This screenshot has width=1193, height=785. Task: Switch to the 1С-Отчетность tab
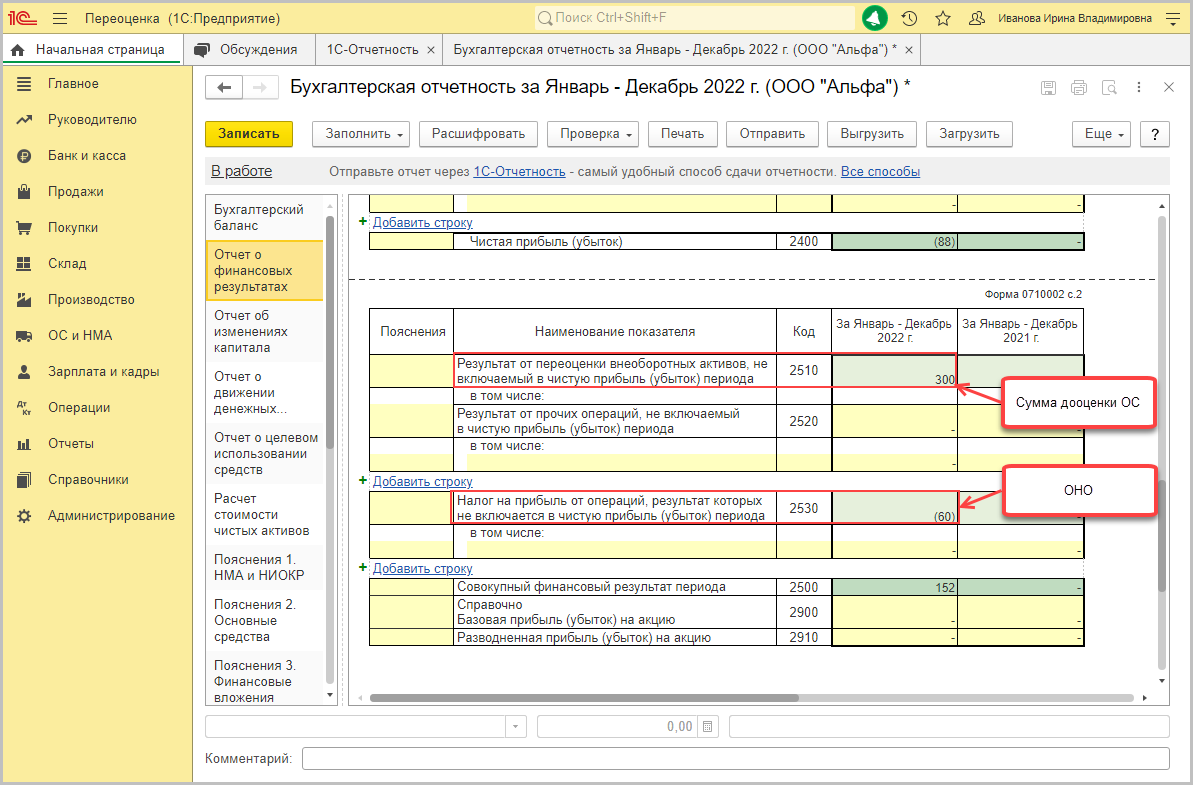click(x=372, y=49)
